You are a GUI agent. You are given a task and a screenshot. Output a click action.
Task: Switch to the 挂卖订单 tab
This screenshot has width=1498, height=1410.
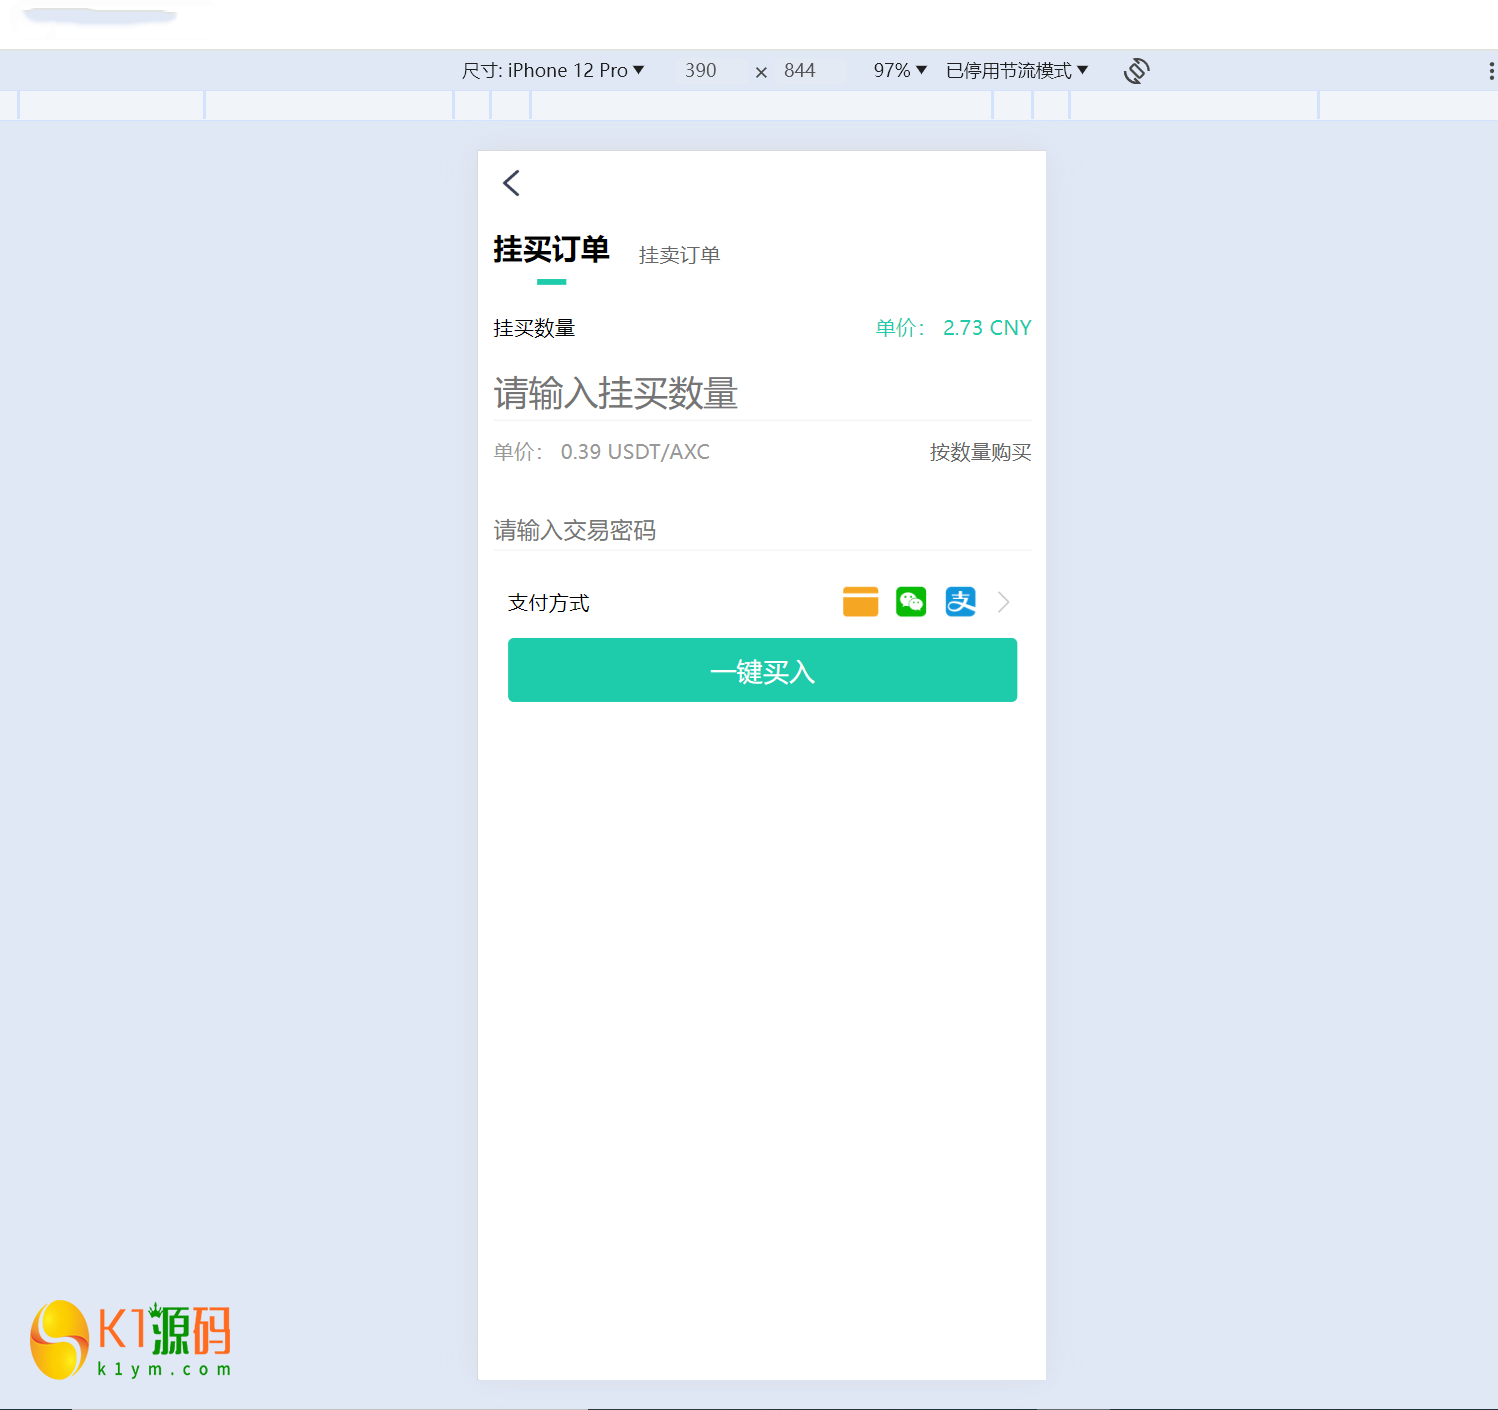coord(679,256)
